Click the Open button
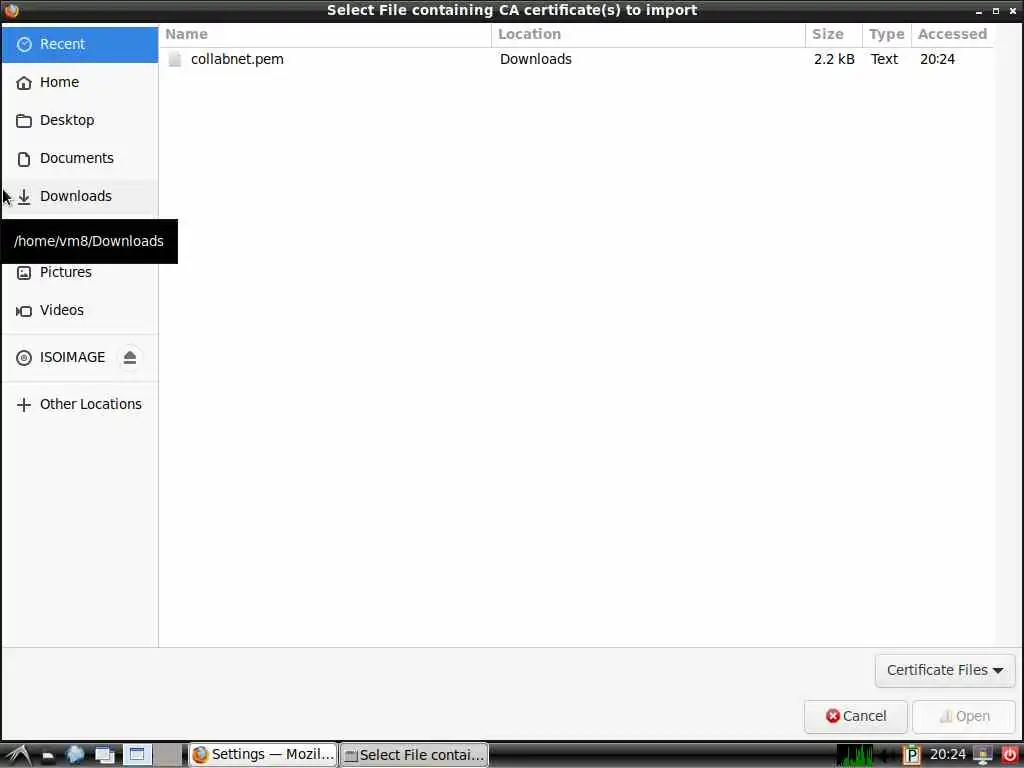1024x768 pixels. [x=964, y=716]
